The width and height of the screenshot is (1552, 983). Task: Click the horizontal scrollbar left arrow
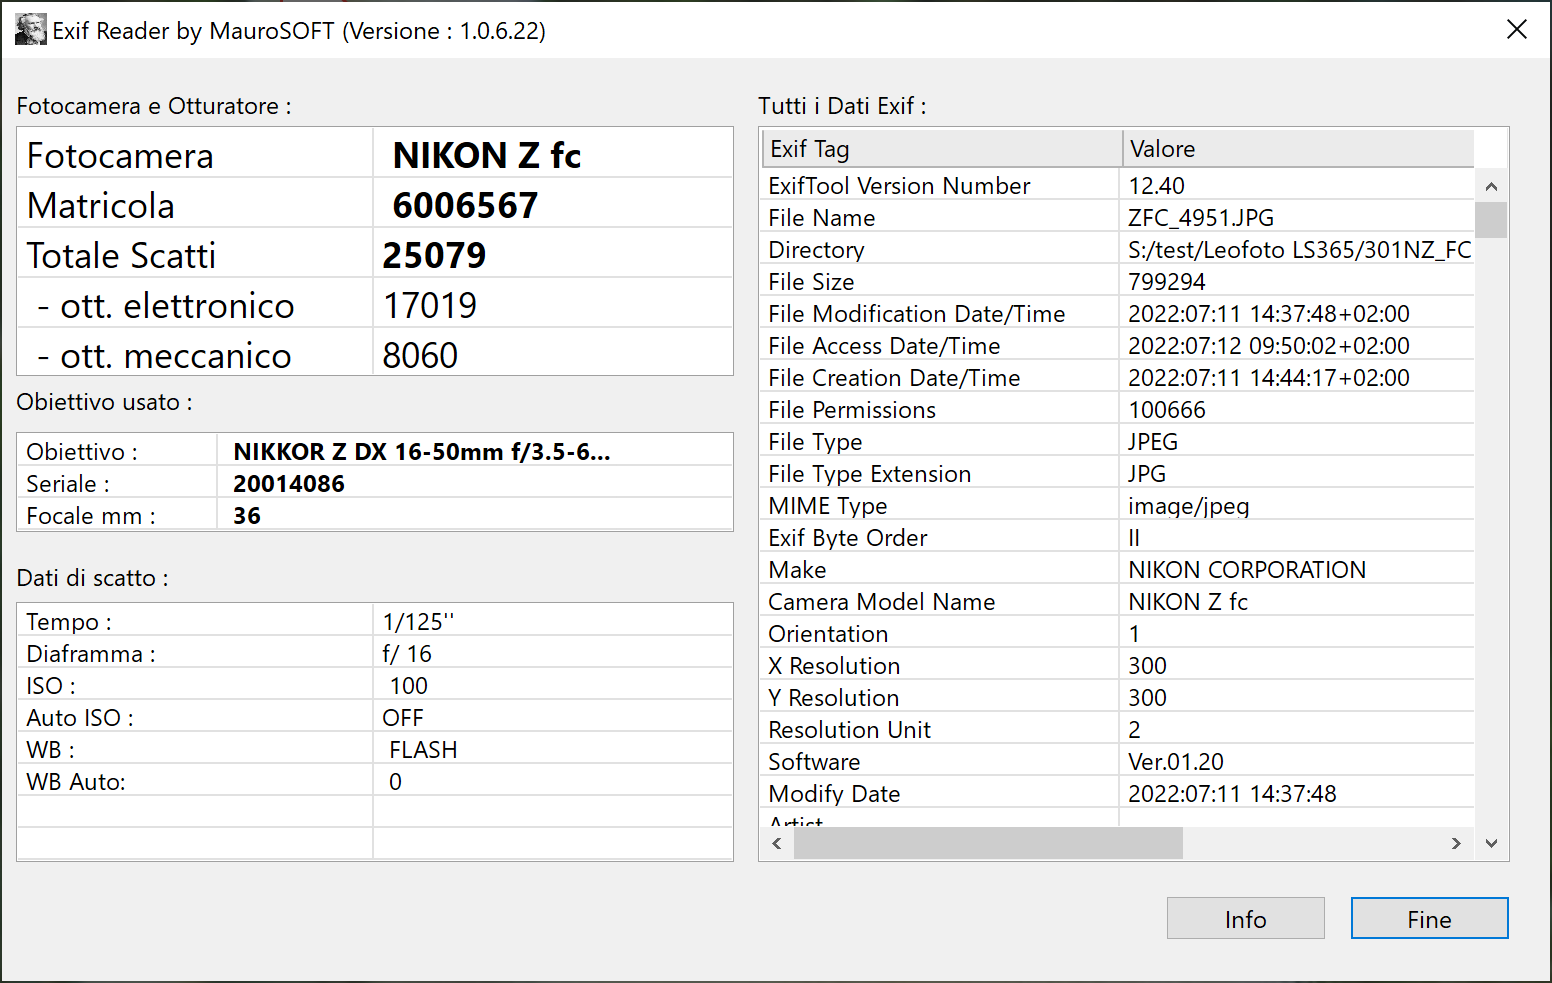pos(777,843)
